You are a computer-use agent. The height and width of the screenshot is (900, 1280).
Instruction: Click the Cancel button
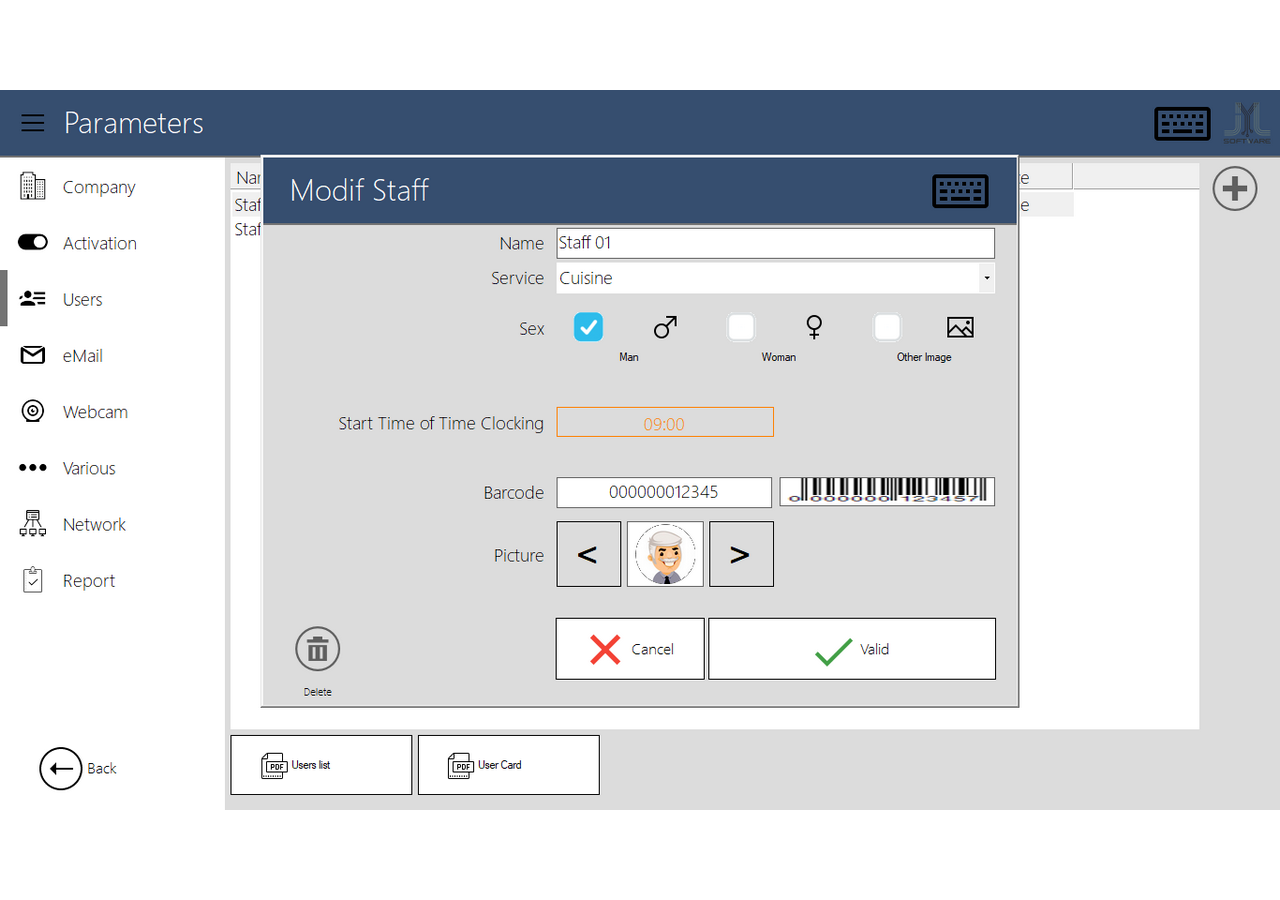pyautogui.click(x=630, y=649)
